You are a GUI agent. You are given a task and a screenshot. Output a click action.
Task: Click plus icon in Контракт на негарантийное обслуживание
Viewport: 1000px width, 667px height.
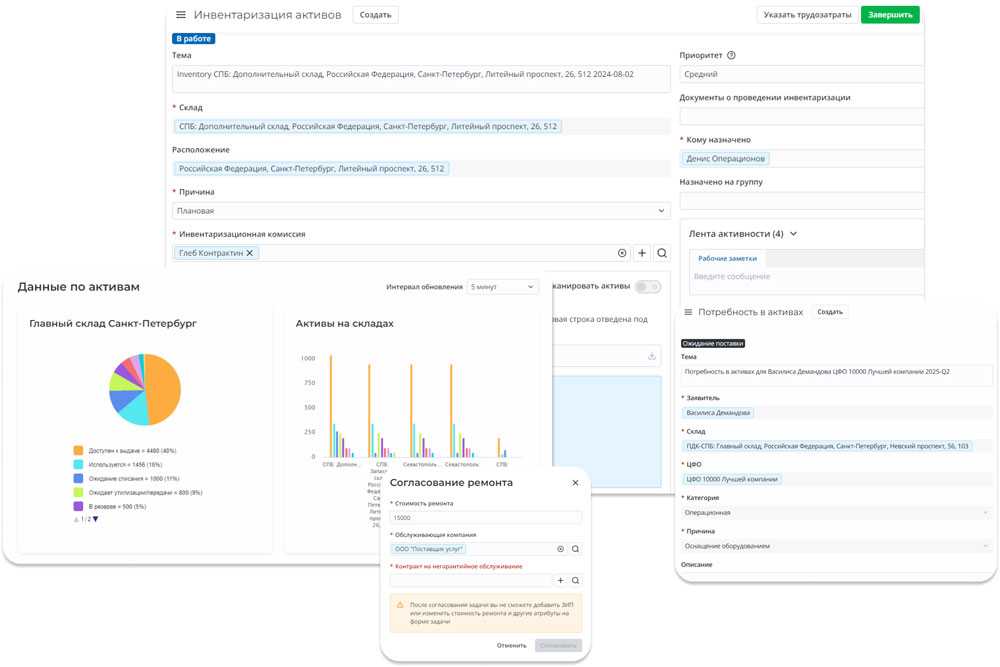560,580
